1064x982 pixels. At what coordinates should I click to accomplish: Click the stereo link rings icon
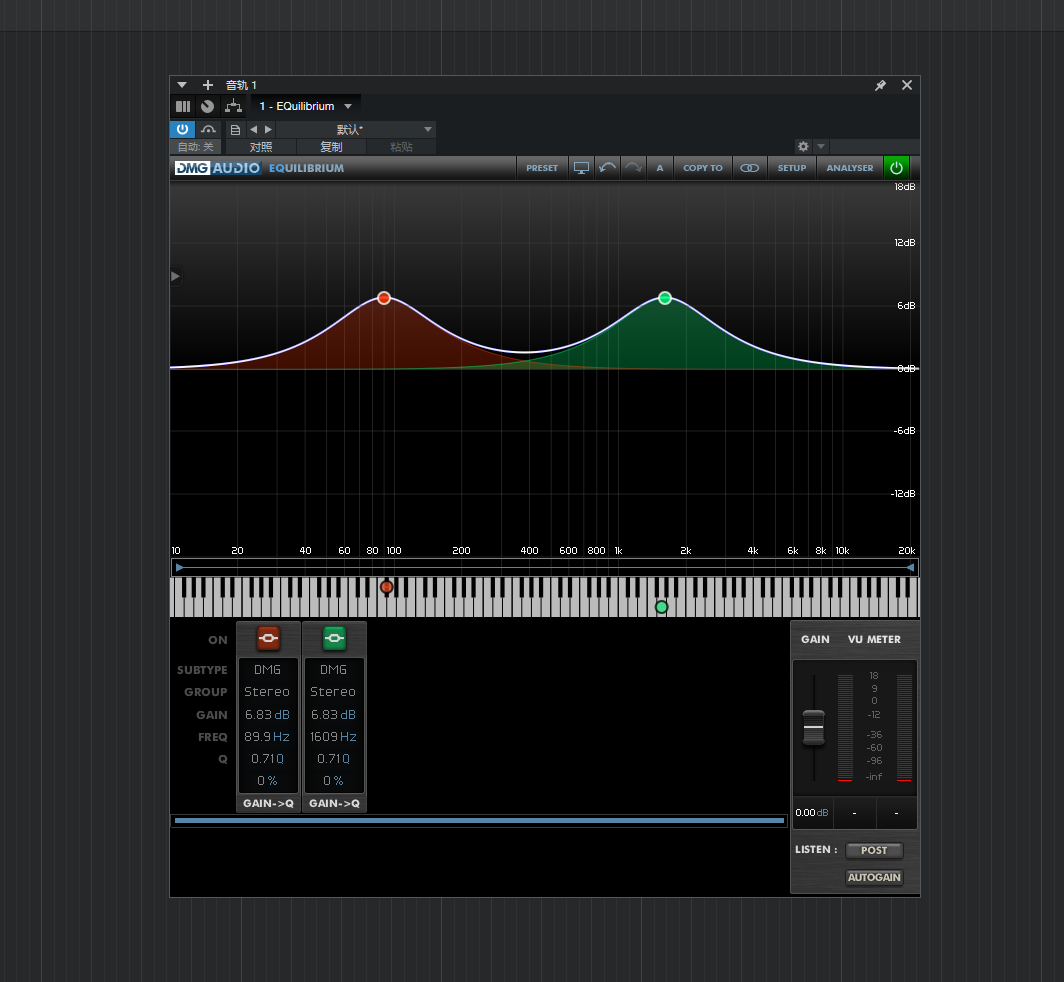point(749,168)
